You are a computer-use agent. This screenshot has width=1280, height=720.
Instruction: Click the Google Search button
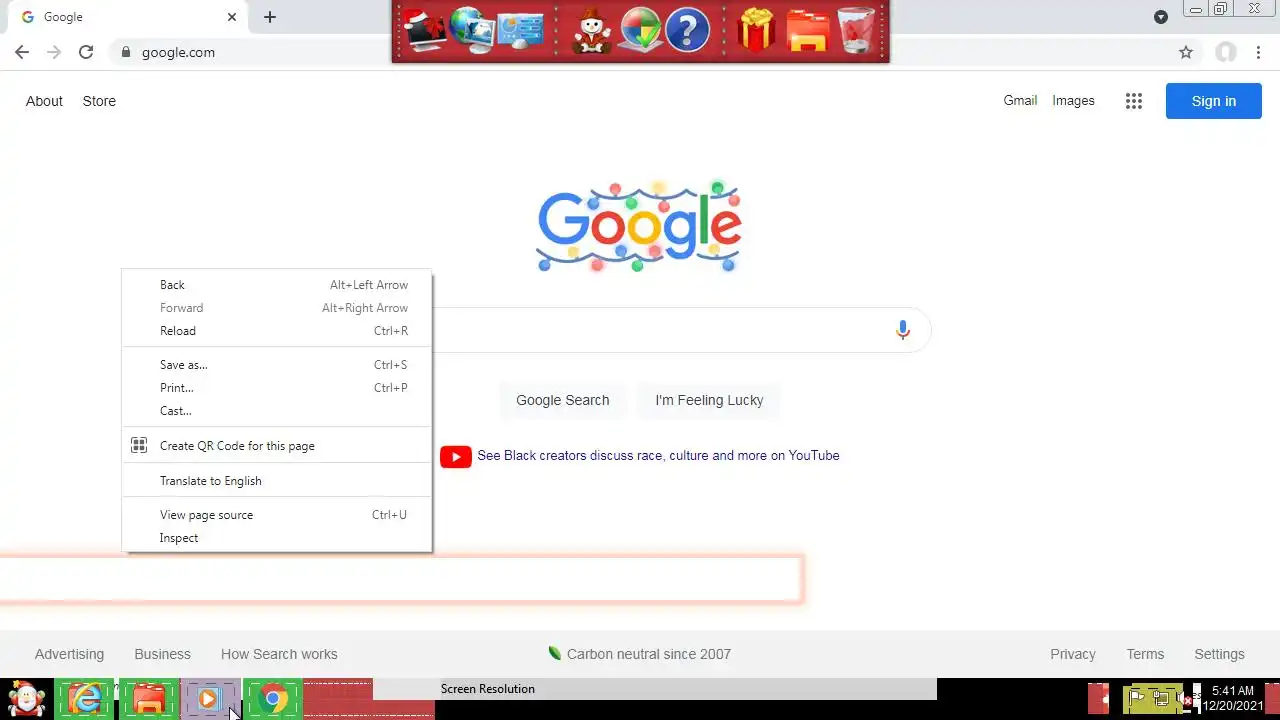pyautogui.click(x=562, y=400)
